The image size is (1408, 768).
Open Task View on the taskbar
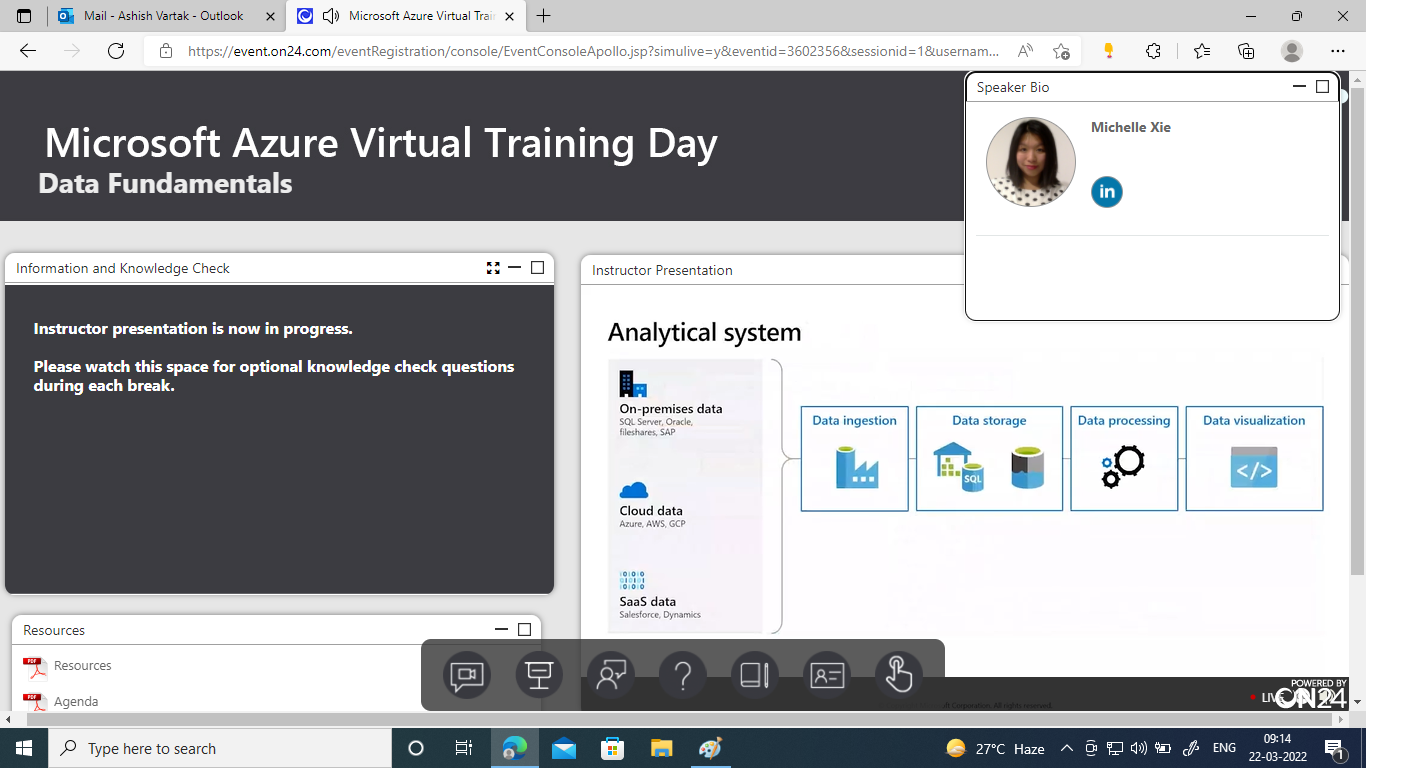[464, 748]
